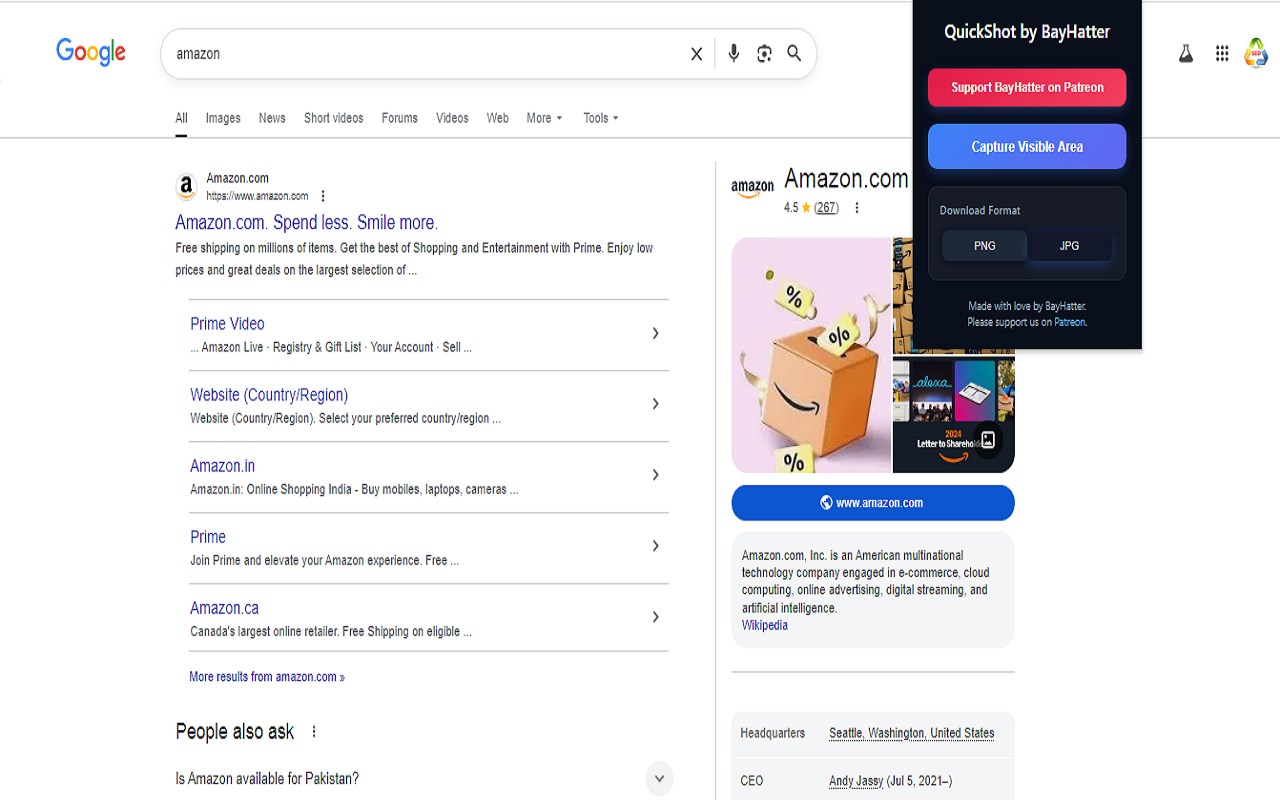Viewport: 1280px width, 800px height.
Task: Open the Tools dropdown
Action: 601,118
